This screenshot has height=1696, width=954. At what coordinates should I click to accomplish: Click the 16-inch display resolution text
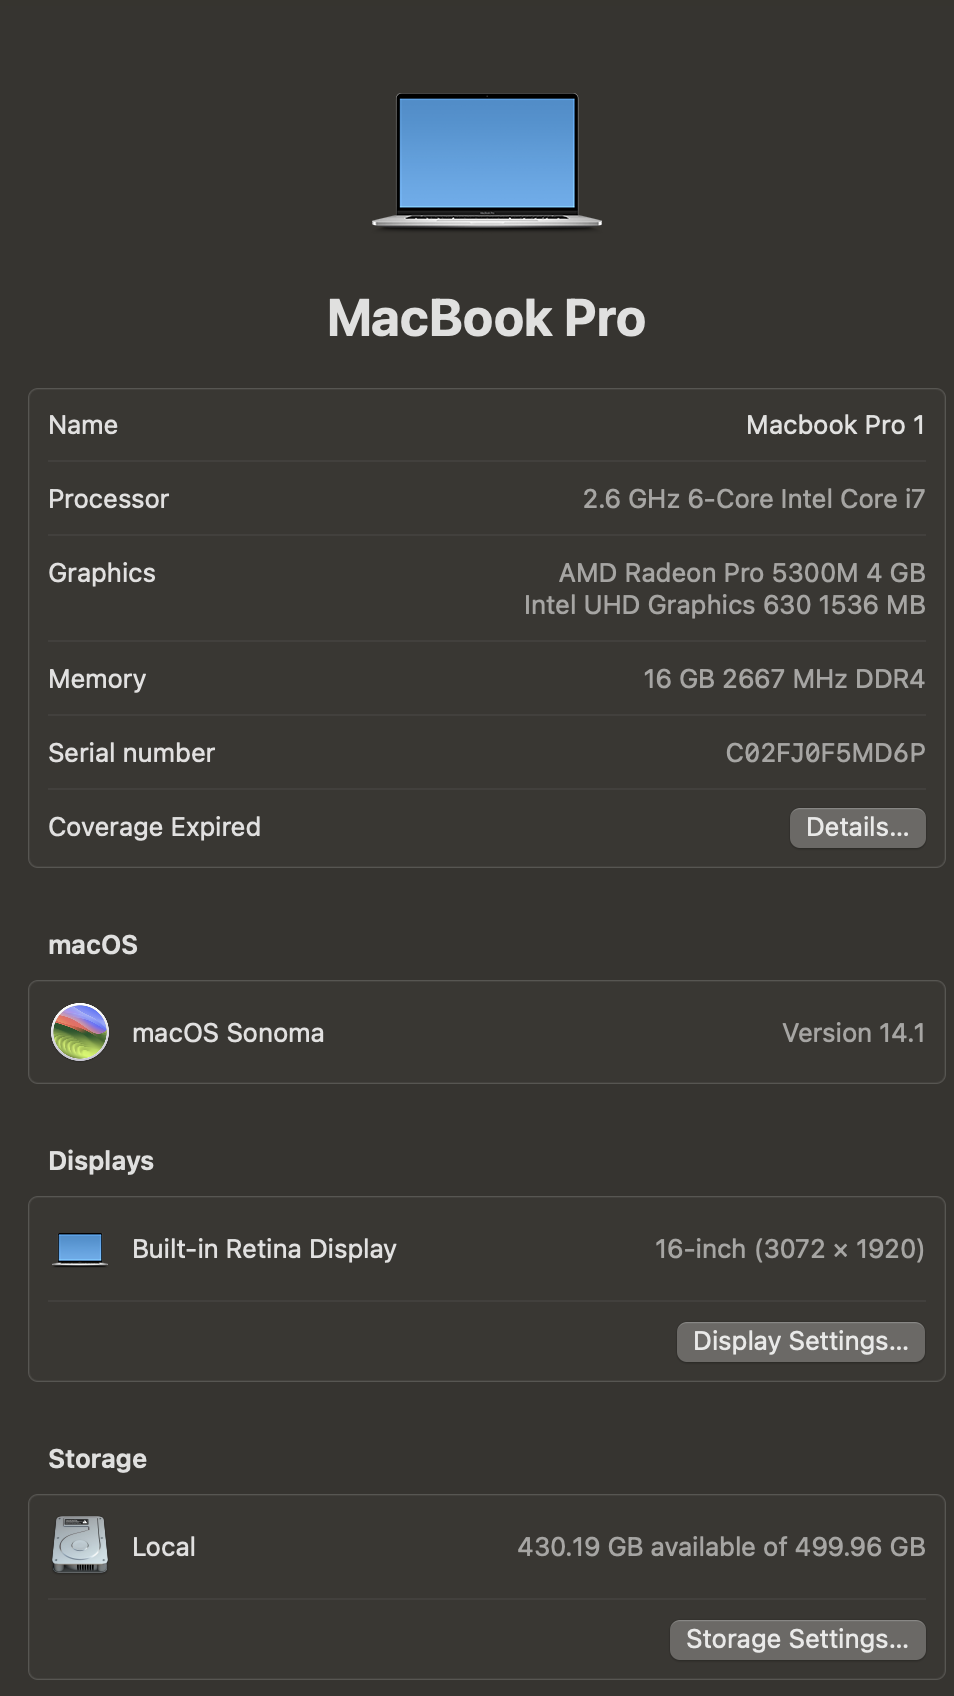point(789,1249)
